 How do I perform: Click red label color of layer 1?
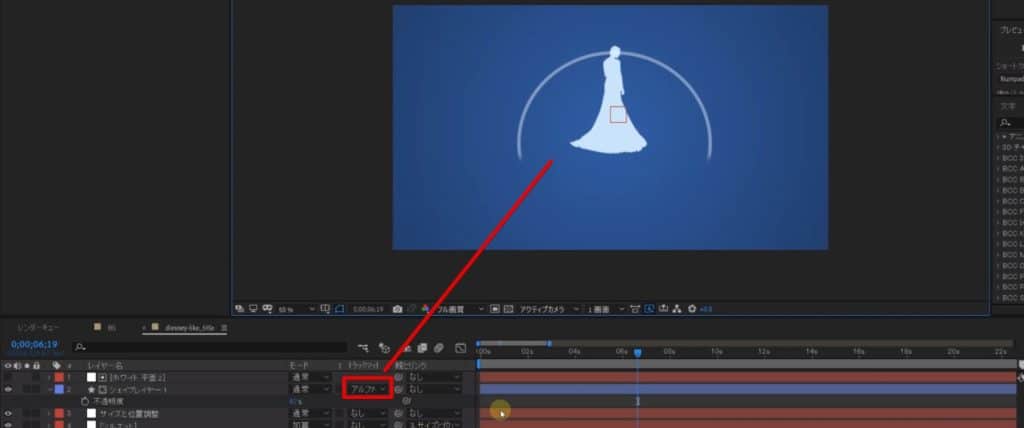59,377
